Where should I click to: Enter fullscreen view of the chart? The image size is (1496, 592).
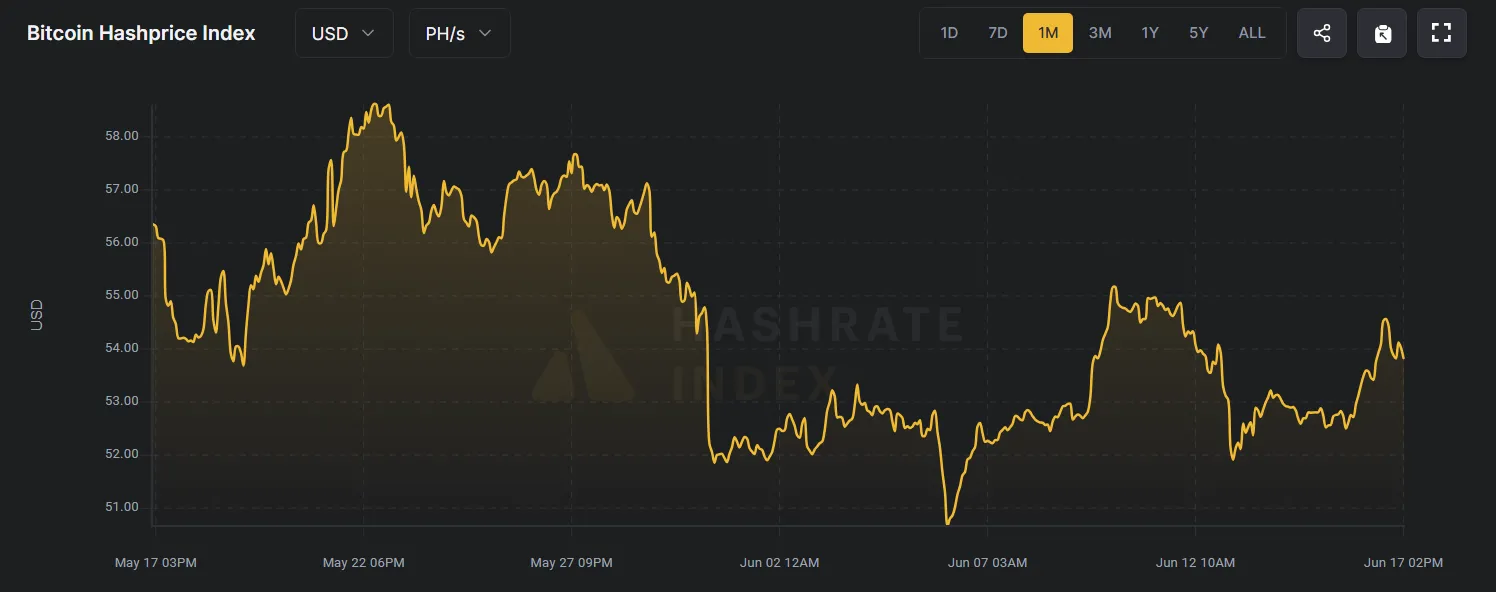coord(1441,32)
